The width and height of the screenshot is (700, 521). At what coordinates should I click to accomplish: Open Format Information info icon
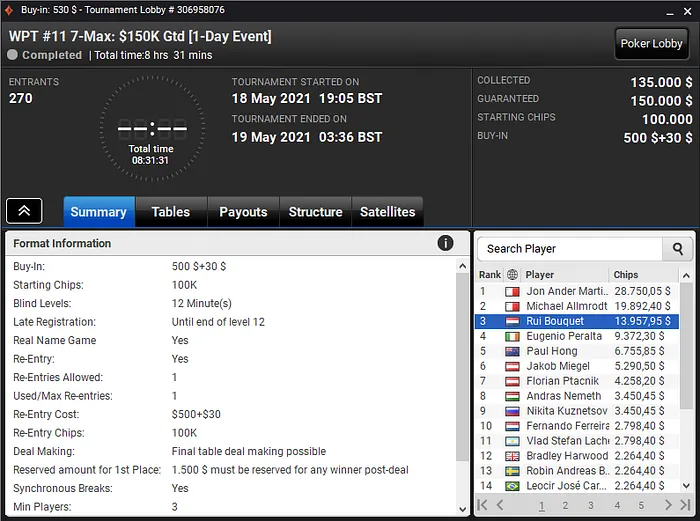445,243
